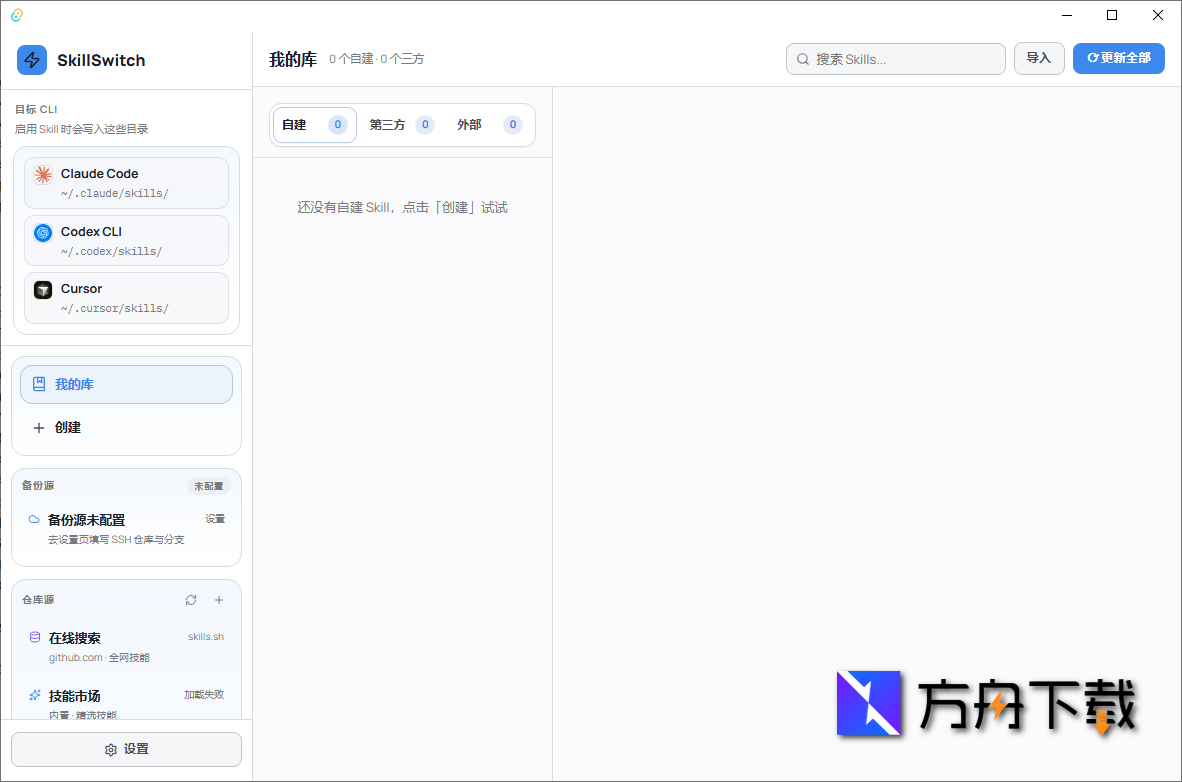Click the plus icon to add a repository source
Screen dimensions: 1182x782
click(x=219, y=599)
